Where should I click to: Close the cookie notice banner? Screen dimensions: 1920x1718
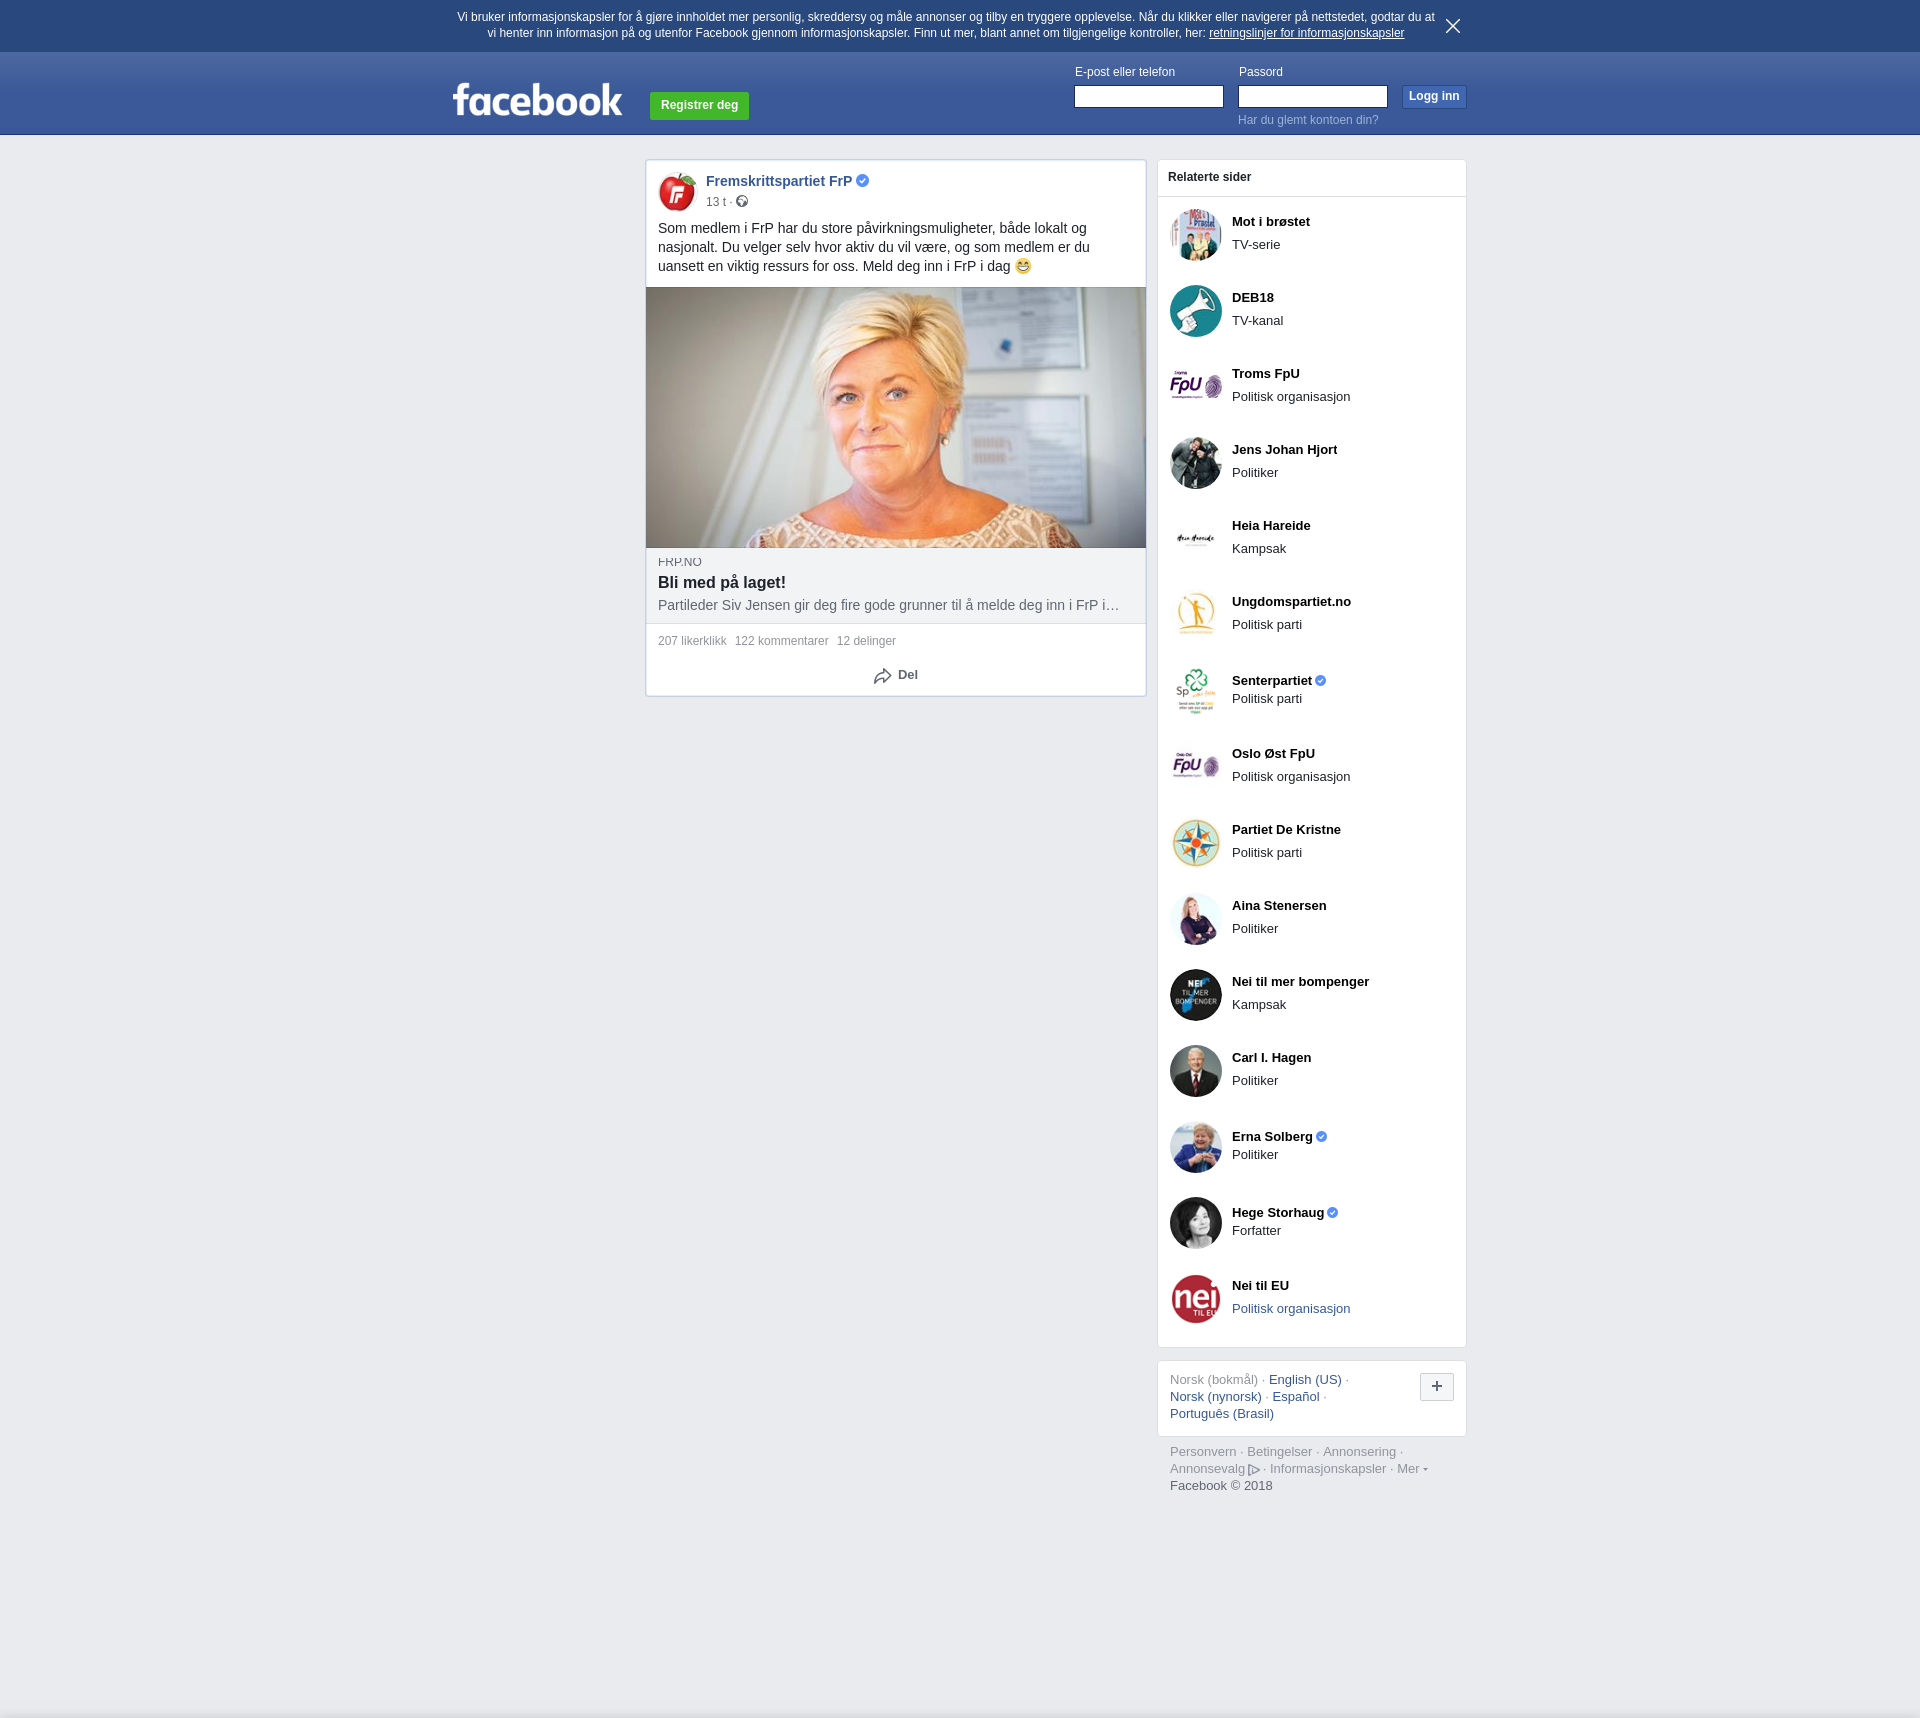1453,26
